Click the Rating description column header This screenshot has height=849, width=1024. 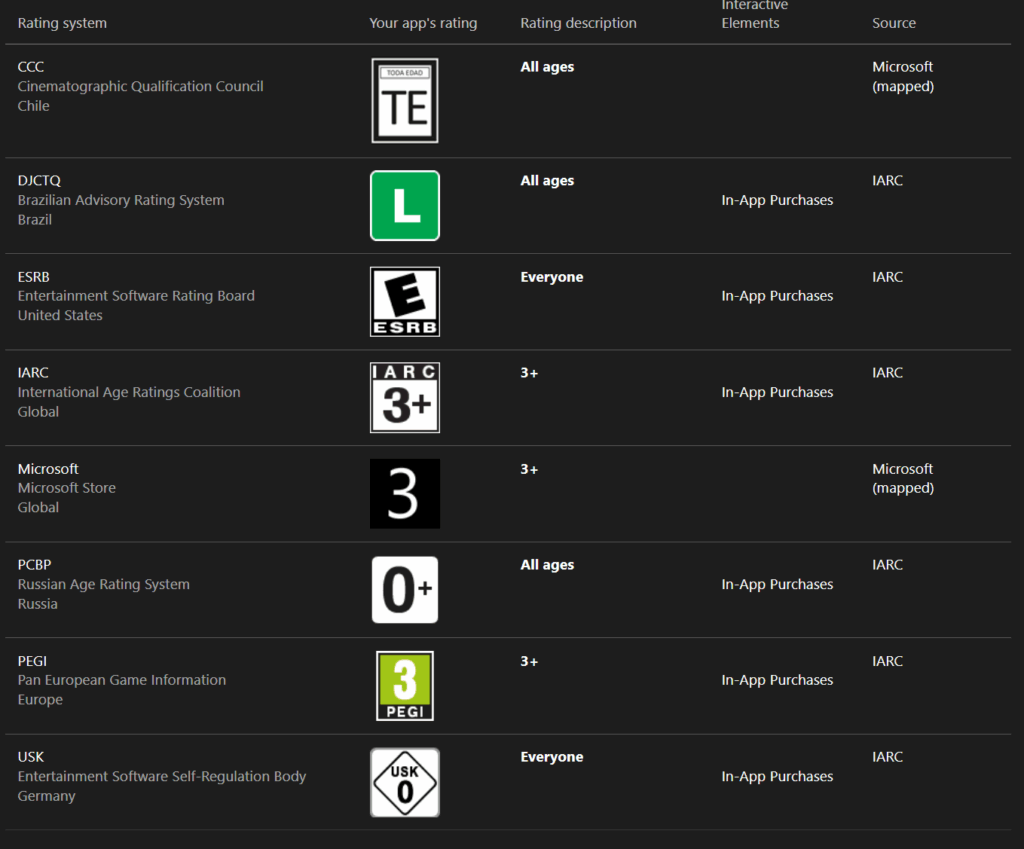click(x=579, y=23)
